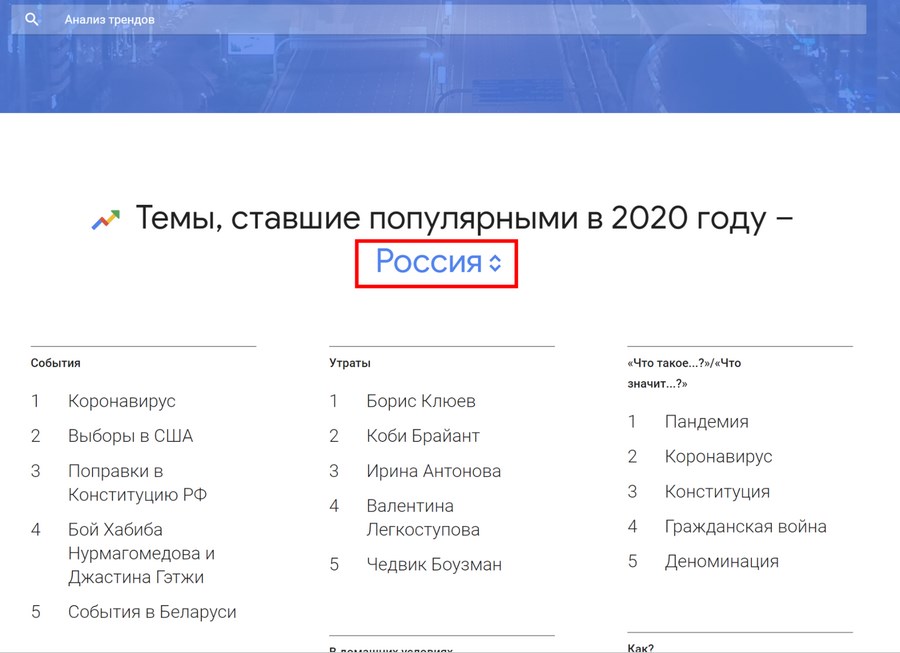
Task: Click the Google Trends arrow logo
Action: [x=106, y=220]
